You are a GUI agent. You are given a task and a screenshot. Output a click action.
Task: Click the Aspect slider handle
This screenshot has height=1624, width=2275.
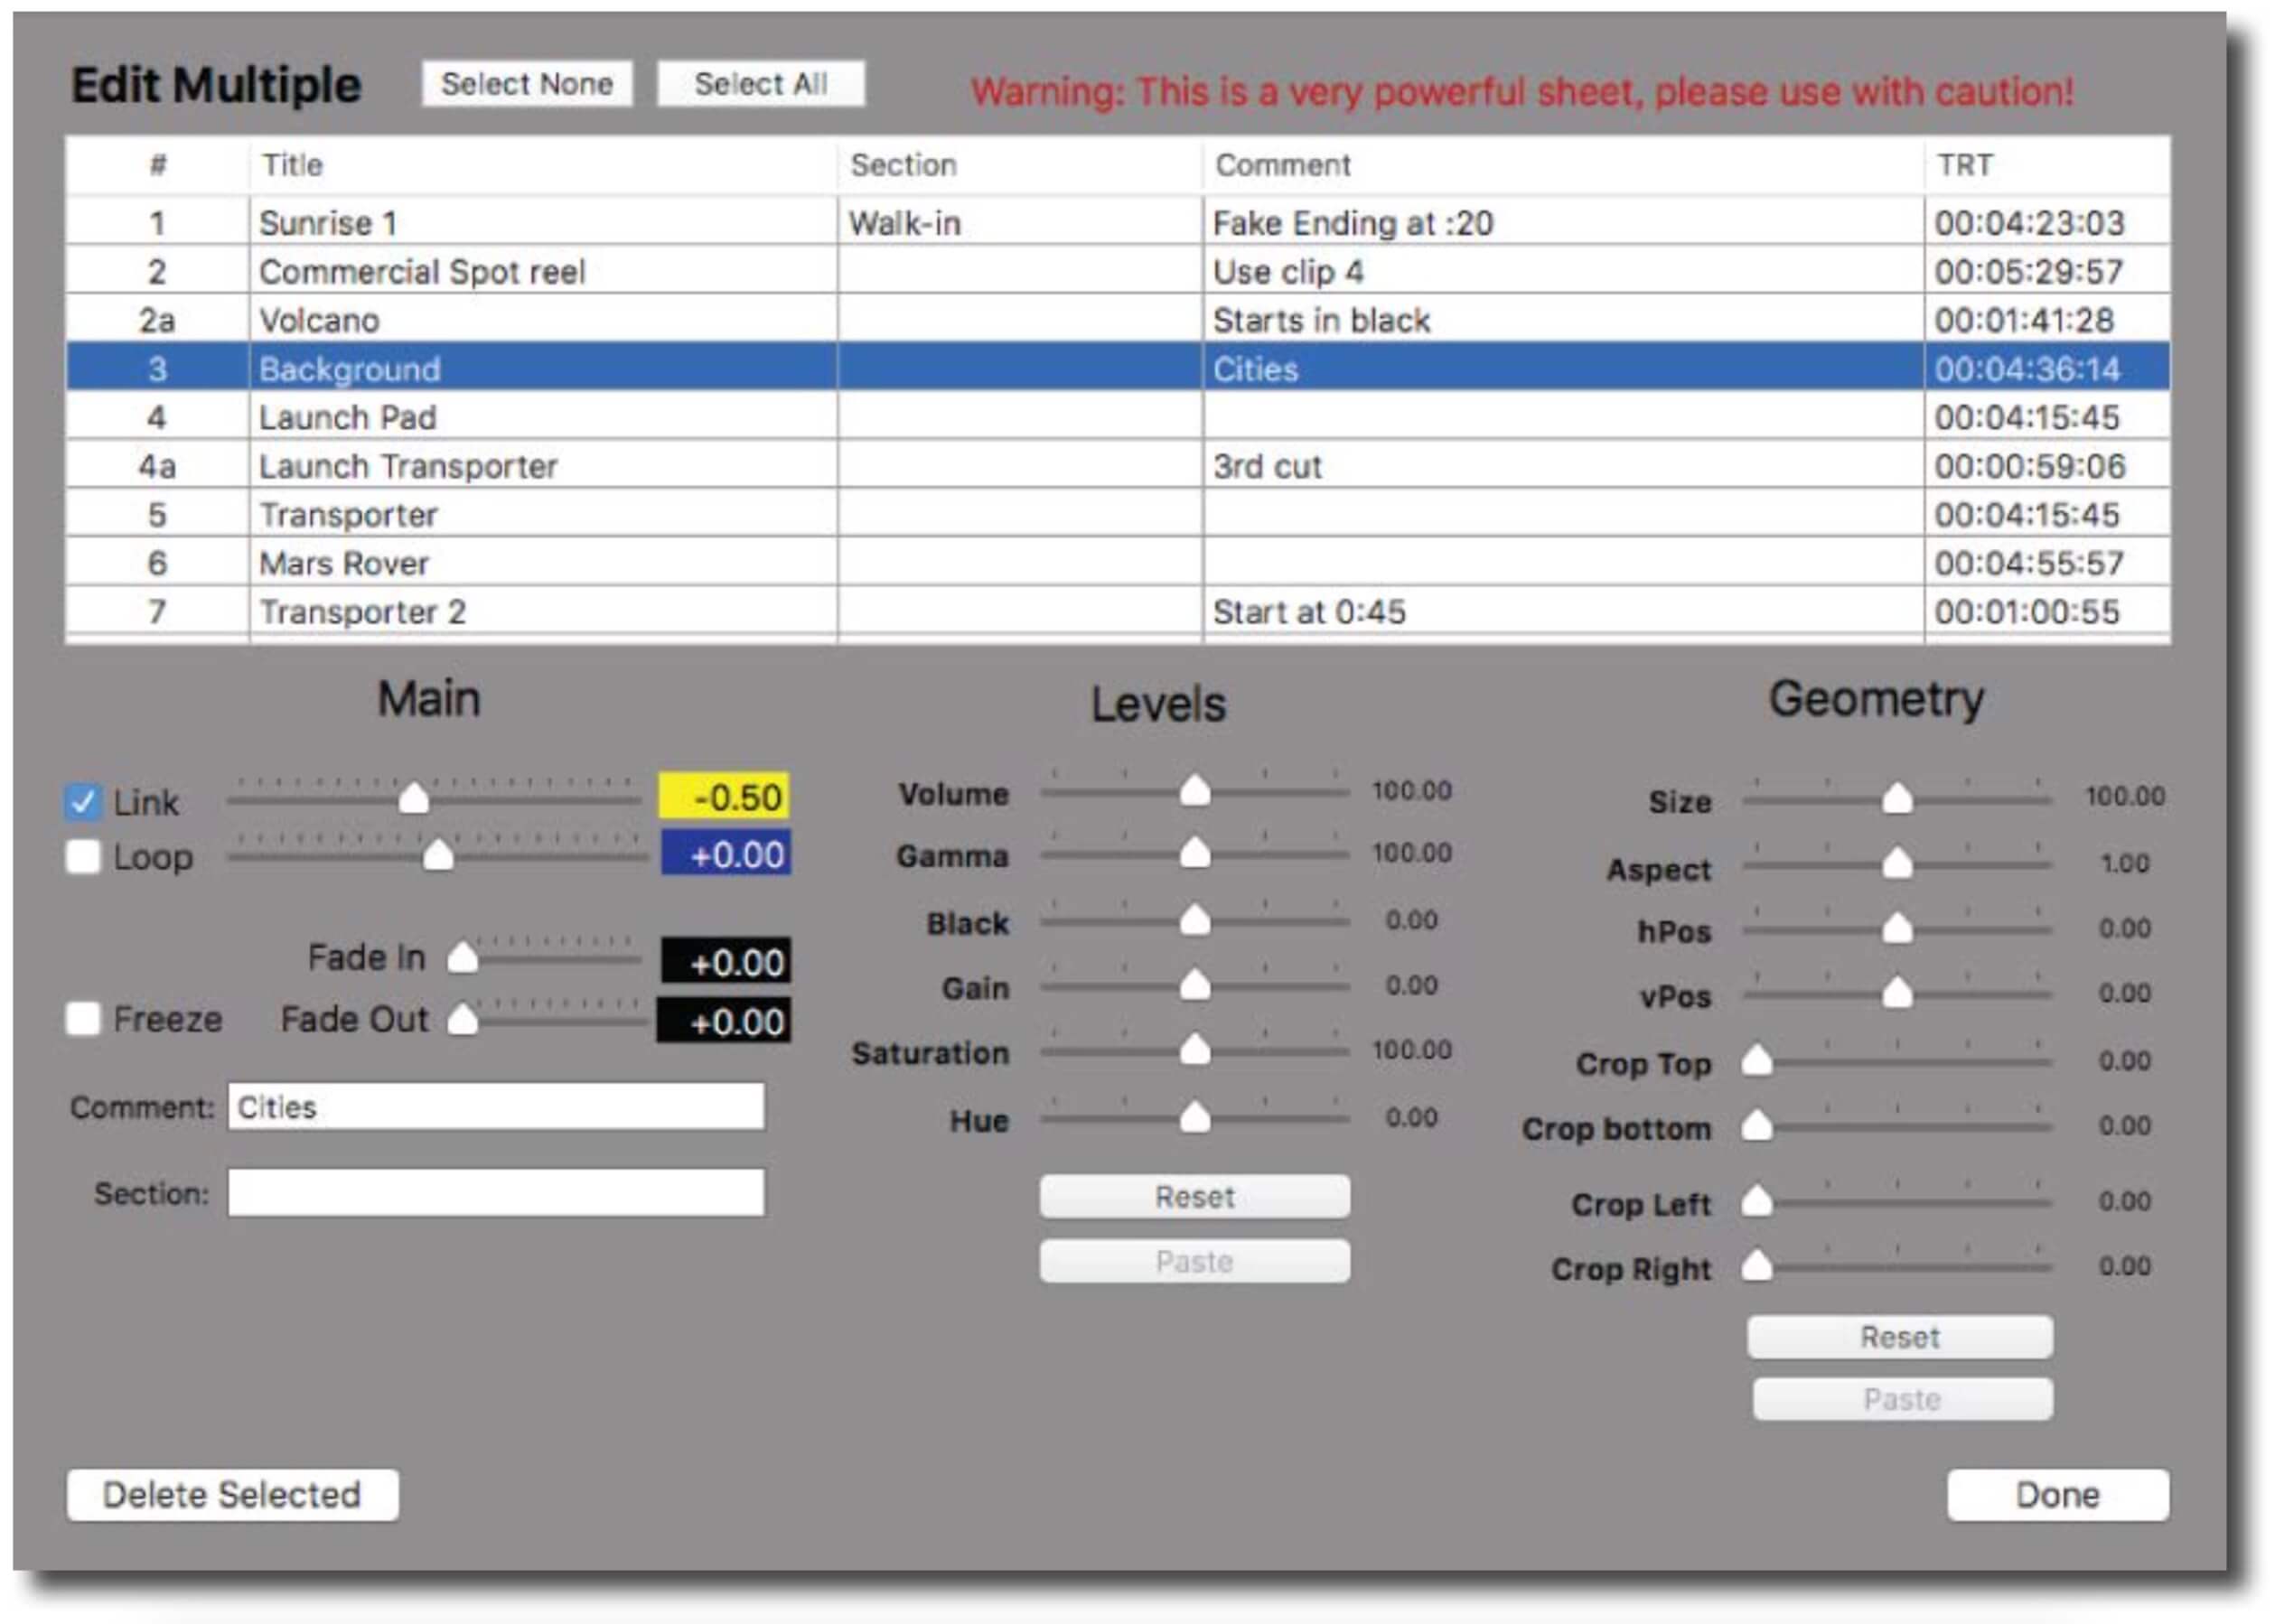[1897, 862]
